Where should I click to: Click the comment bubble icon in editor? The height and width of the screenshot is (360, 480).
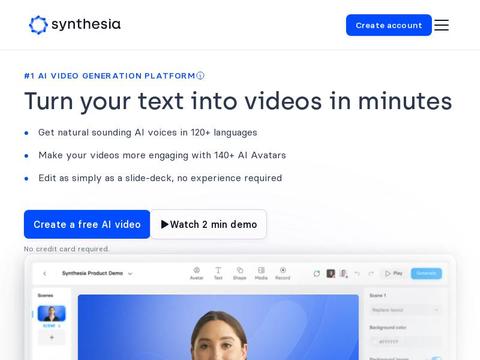[317, 274]
